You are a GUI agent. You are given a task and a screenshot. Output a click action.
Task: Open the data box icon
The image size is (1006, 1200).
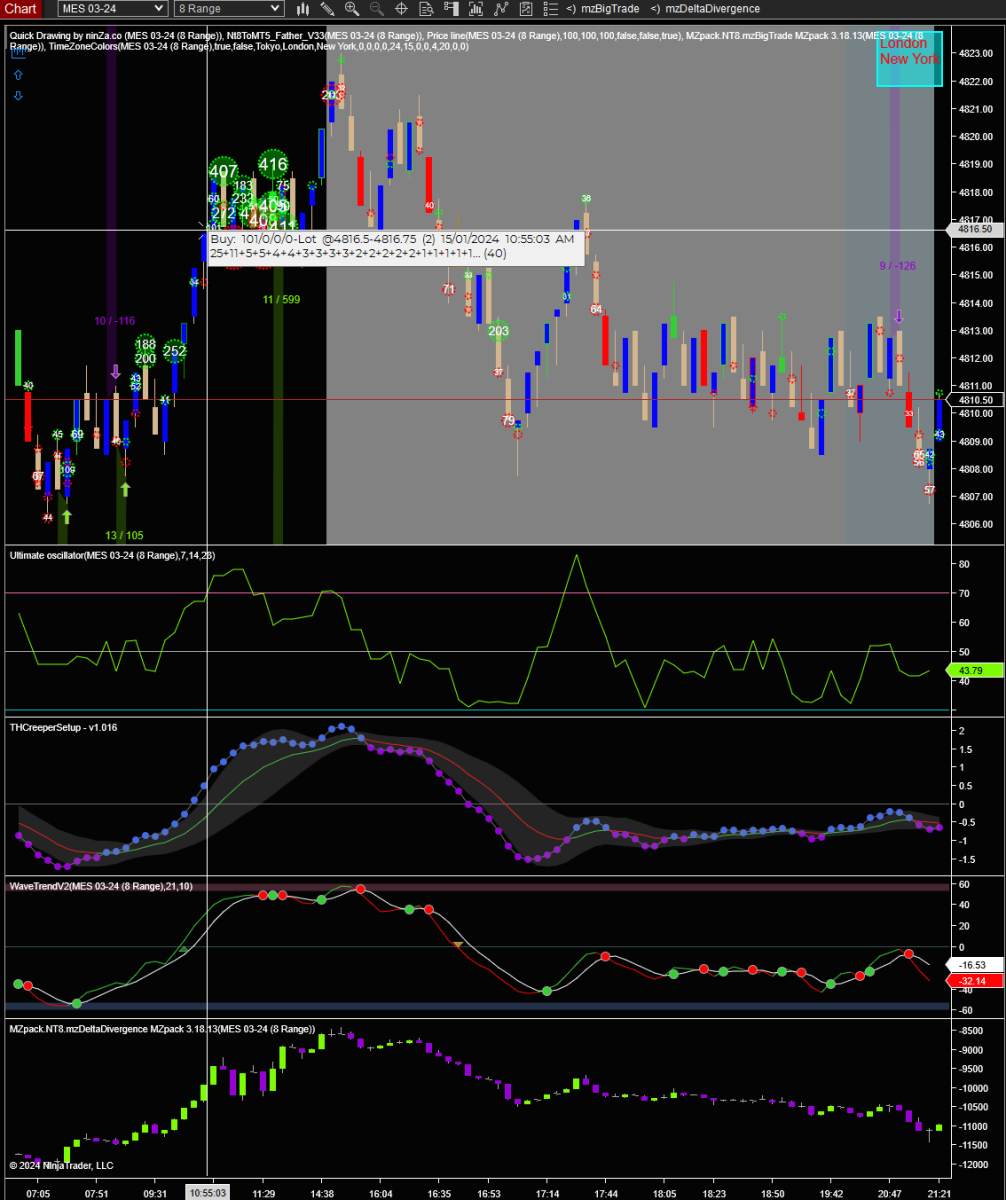(x=427, y=8)
